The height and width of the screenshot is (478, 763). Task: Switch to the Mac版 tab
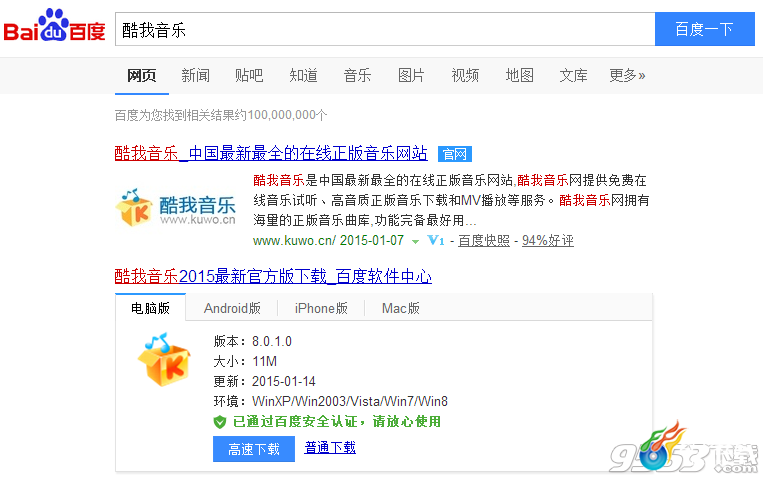(400, 308)
